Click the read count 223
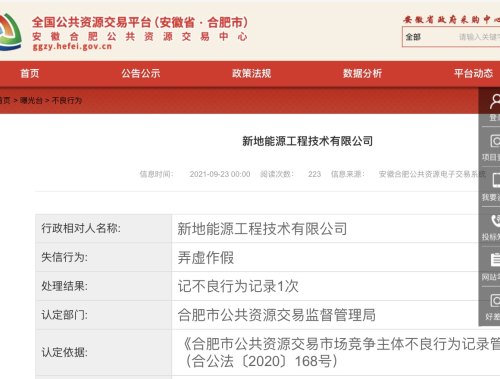The height and width of the screenshot is (379, 500). pos(314,174)
